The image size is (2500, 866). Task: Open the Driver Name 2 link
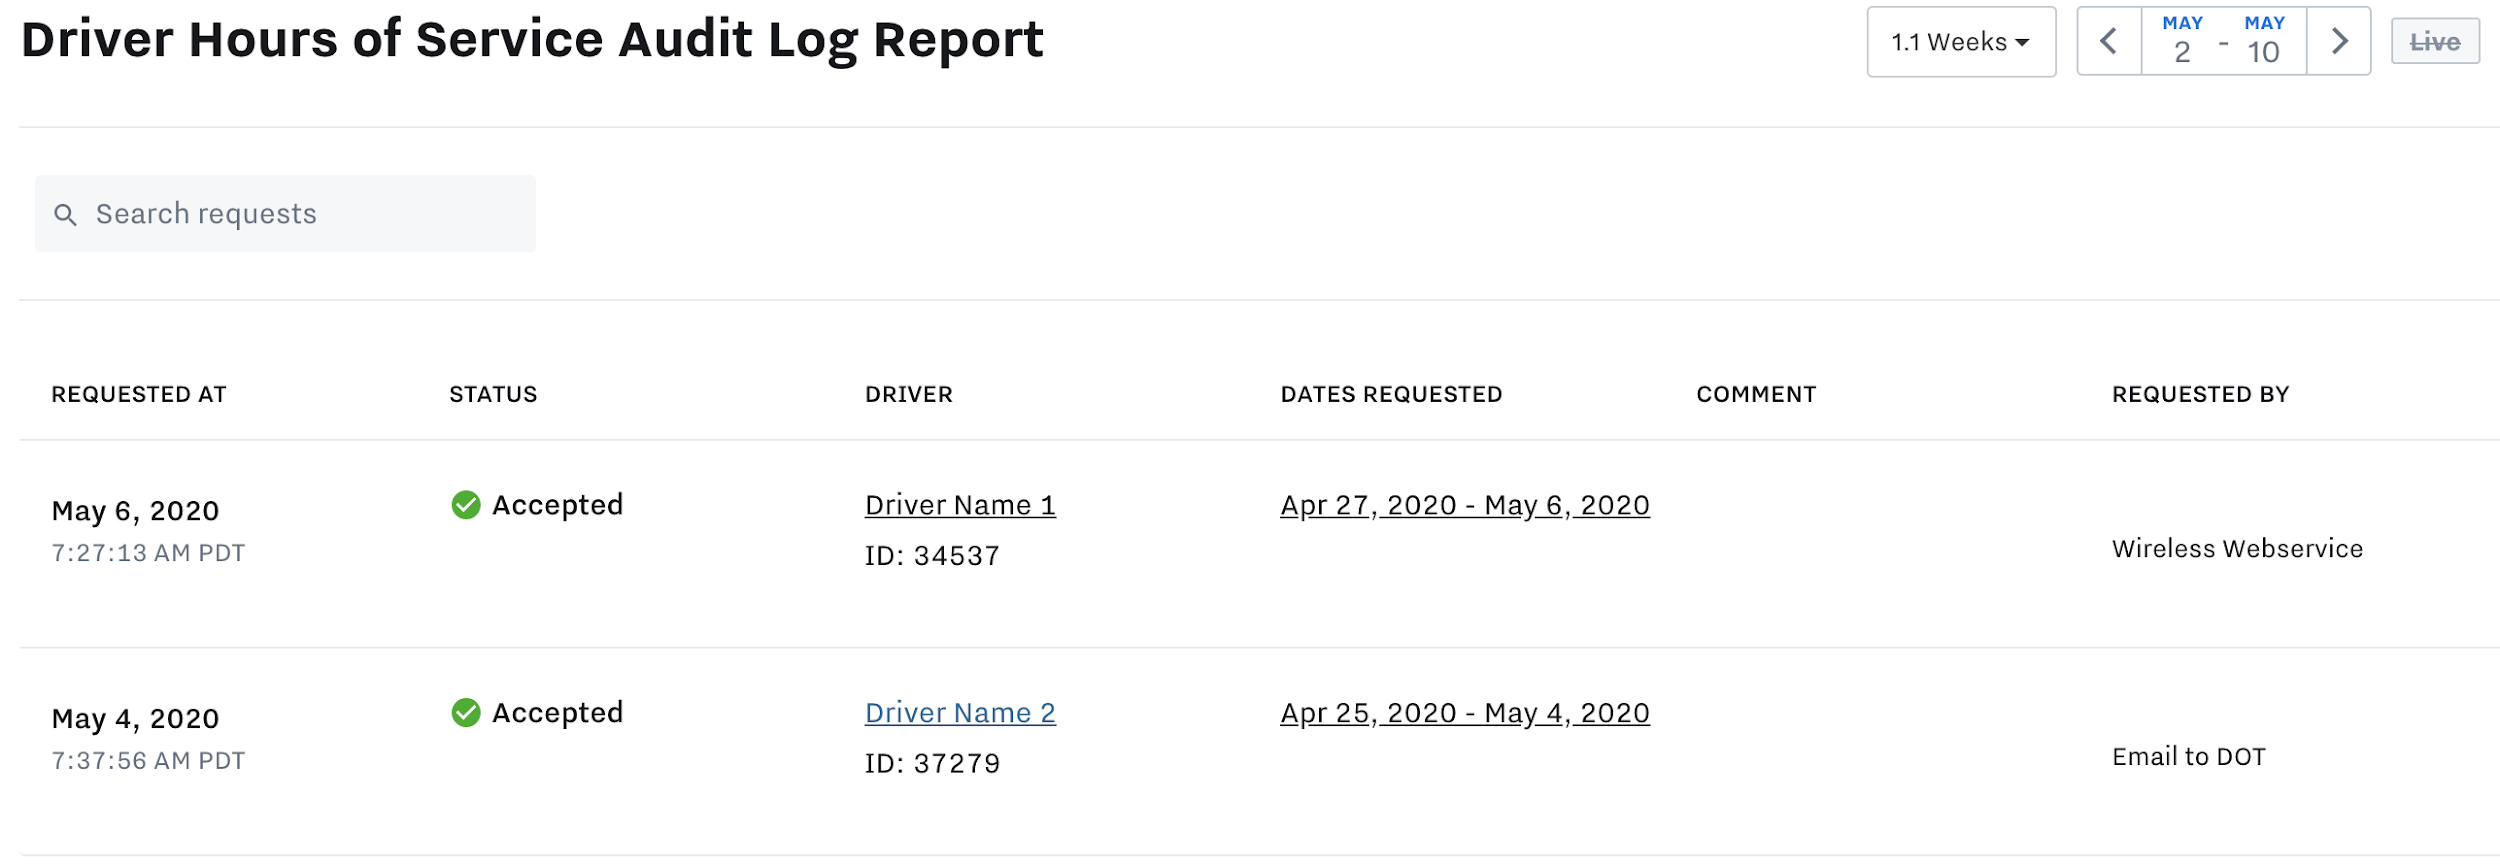(960, 714)
